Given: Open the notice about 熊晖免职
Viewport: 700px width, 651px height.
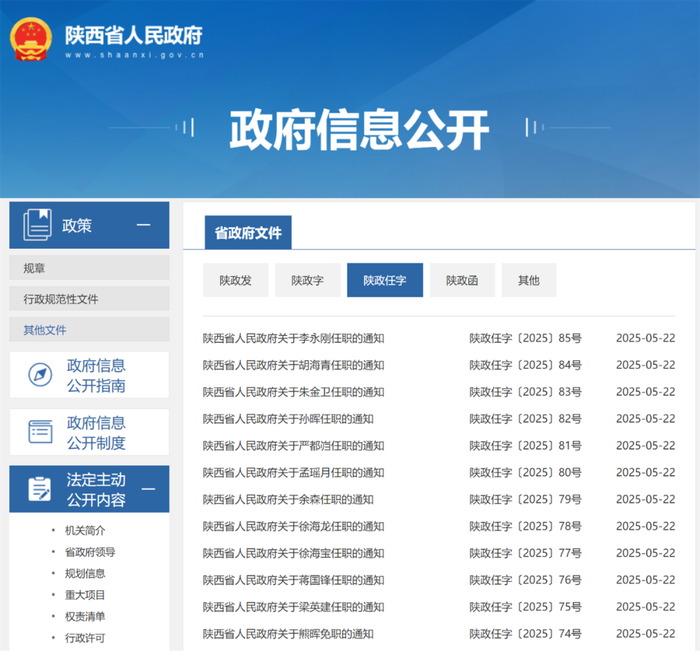Looking at the screenshot, I should [288, 633].
